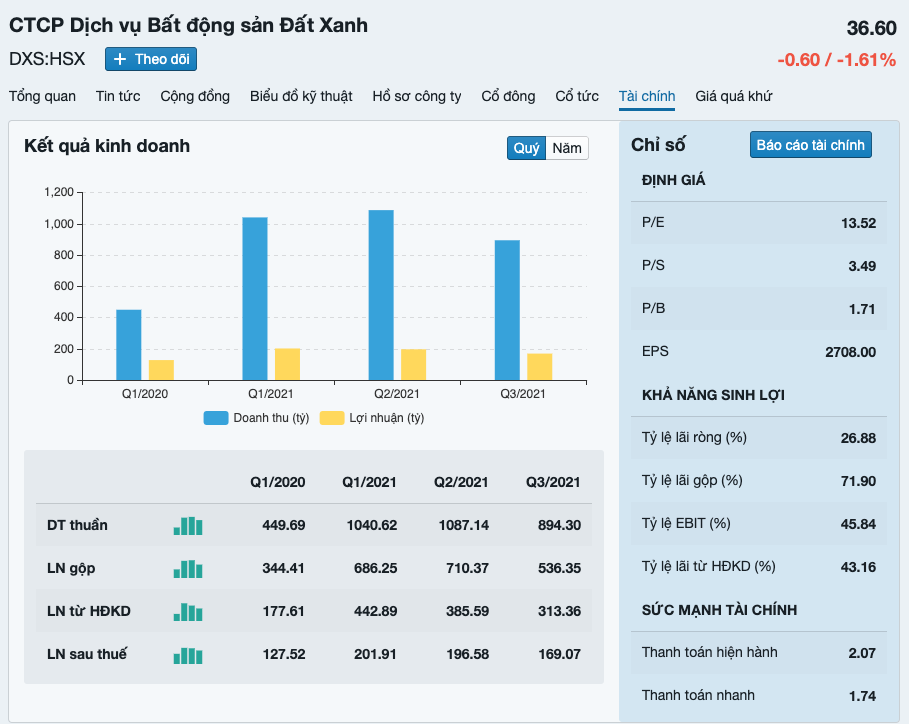Image resolution: width=909 pixels, height=724 pixels.
Task: Select the Tài chính tab
Action: pos(646,96)
